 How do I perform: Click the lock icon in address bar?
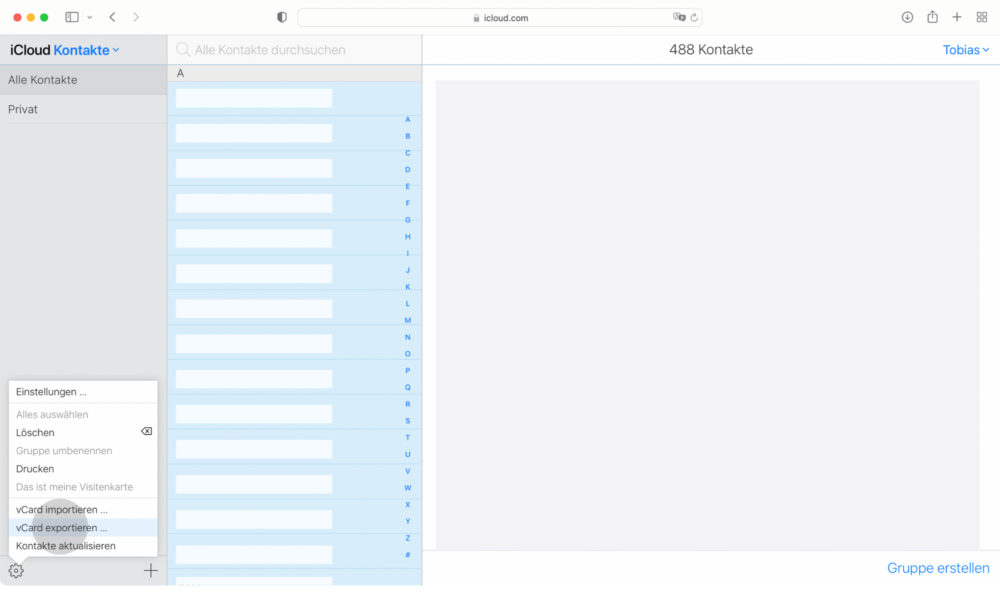click(x=476, y=18)
